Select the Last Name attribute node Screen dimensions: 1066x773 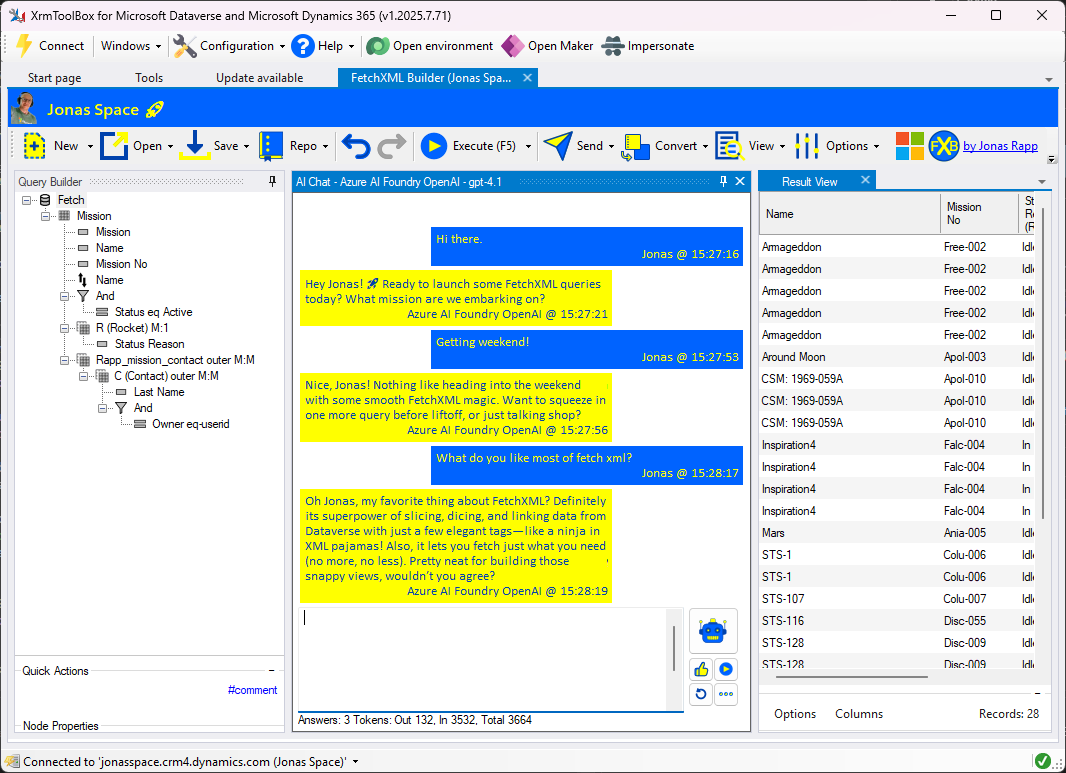(x=159, y=392)
